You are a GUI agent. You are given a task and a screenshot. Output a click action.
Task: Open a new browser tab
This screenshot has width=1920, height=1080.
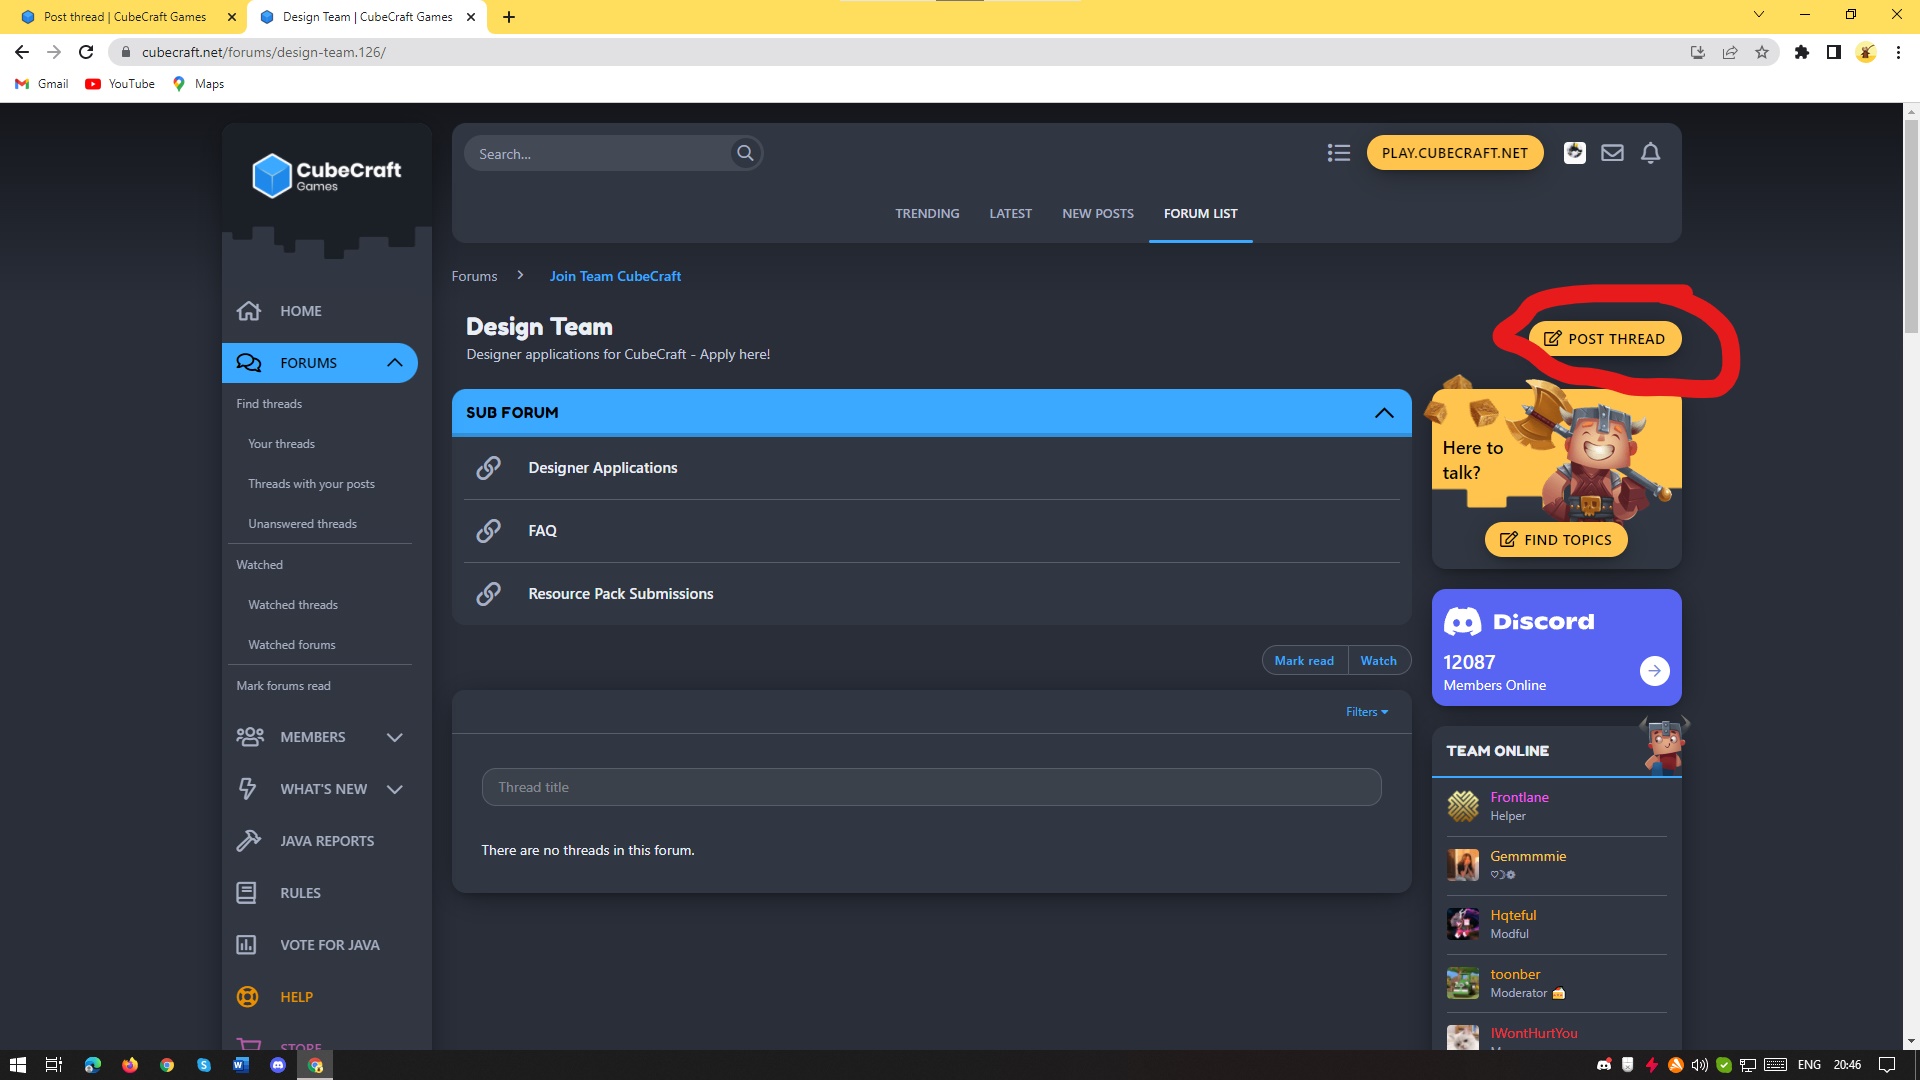[x=509, y=17]
